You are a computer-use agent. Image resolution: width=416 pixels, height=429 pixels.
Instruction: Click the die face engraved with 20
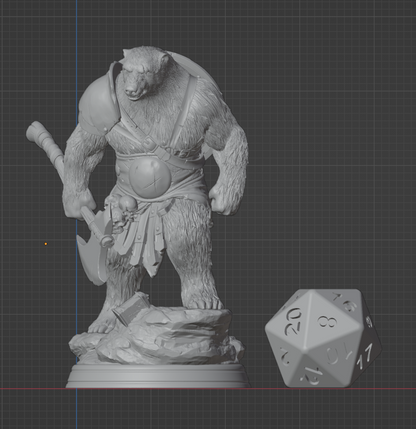click(x=292, y=323)
